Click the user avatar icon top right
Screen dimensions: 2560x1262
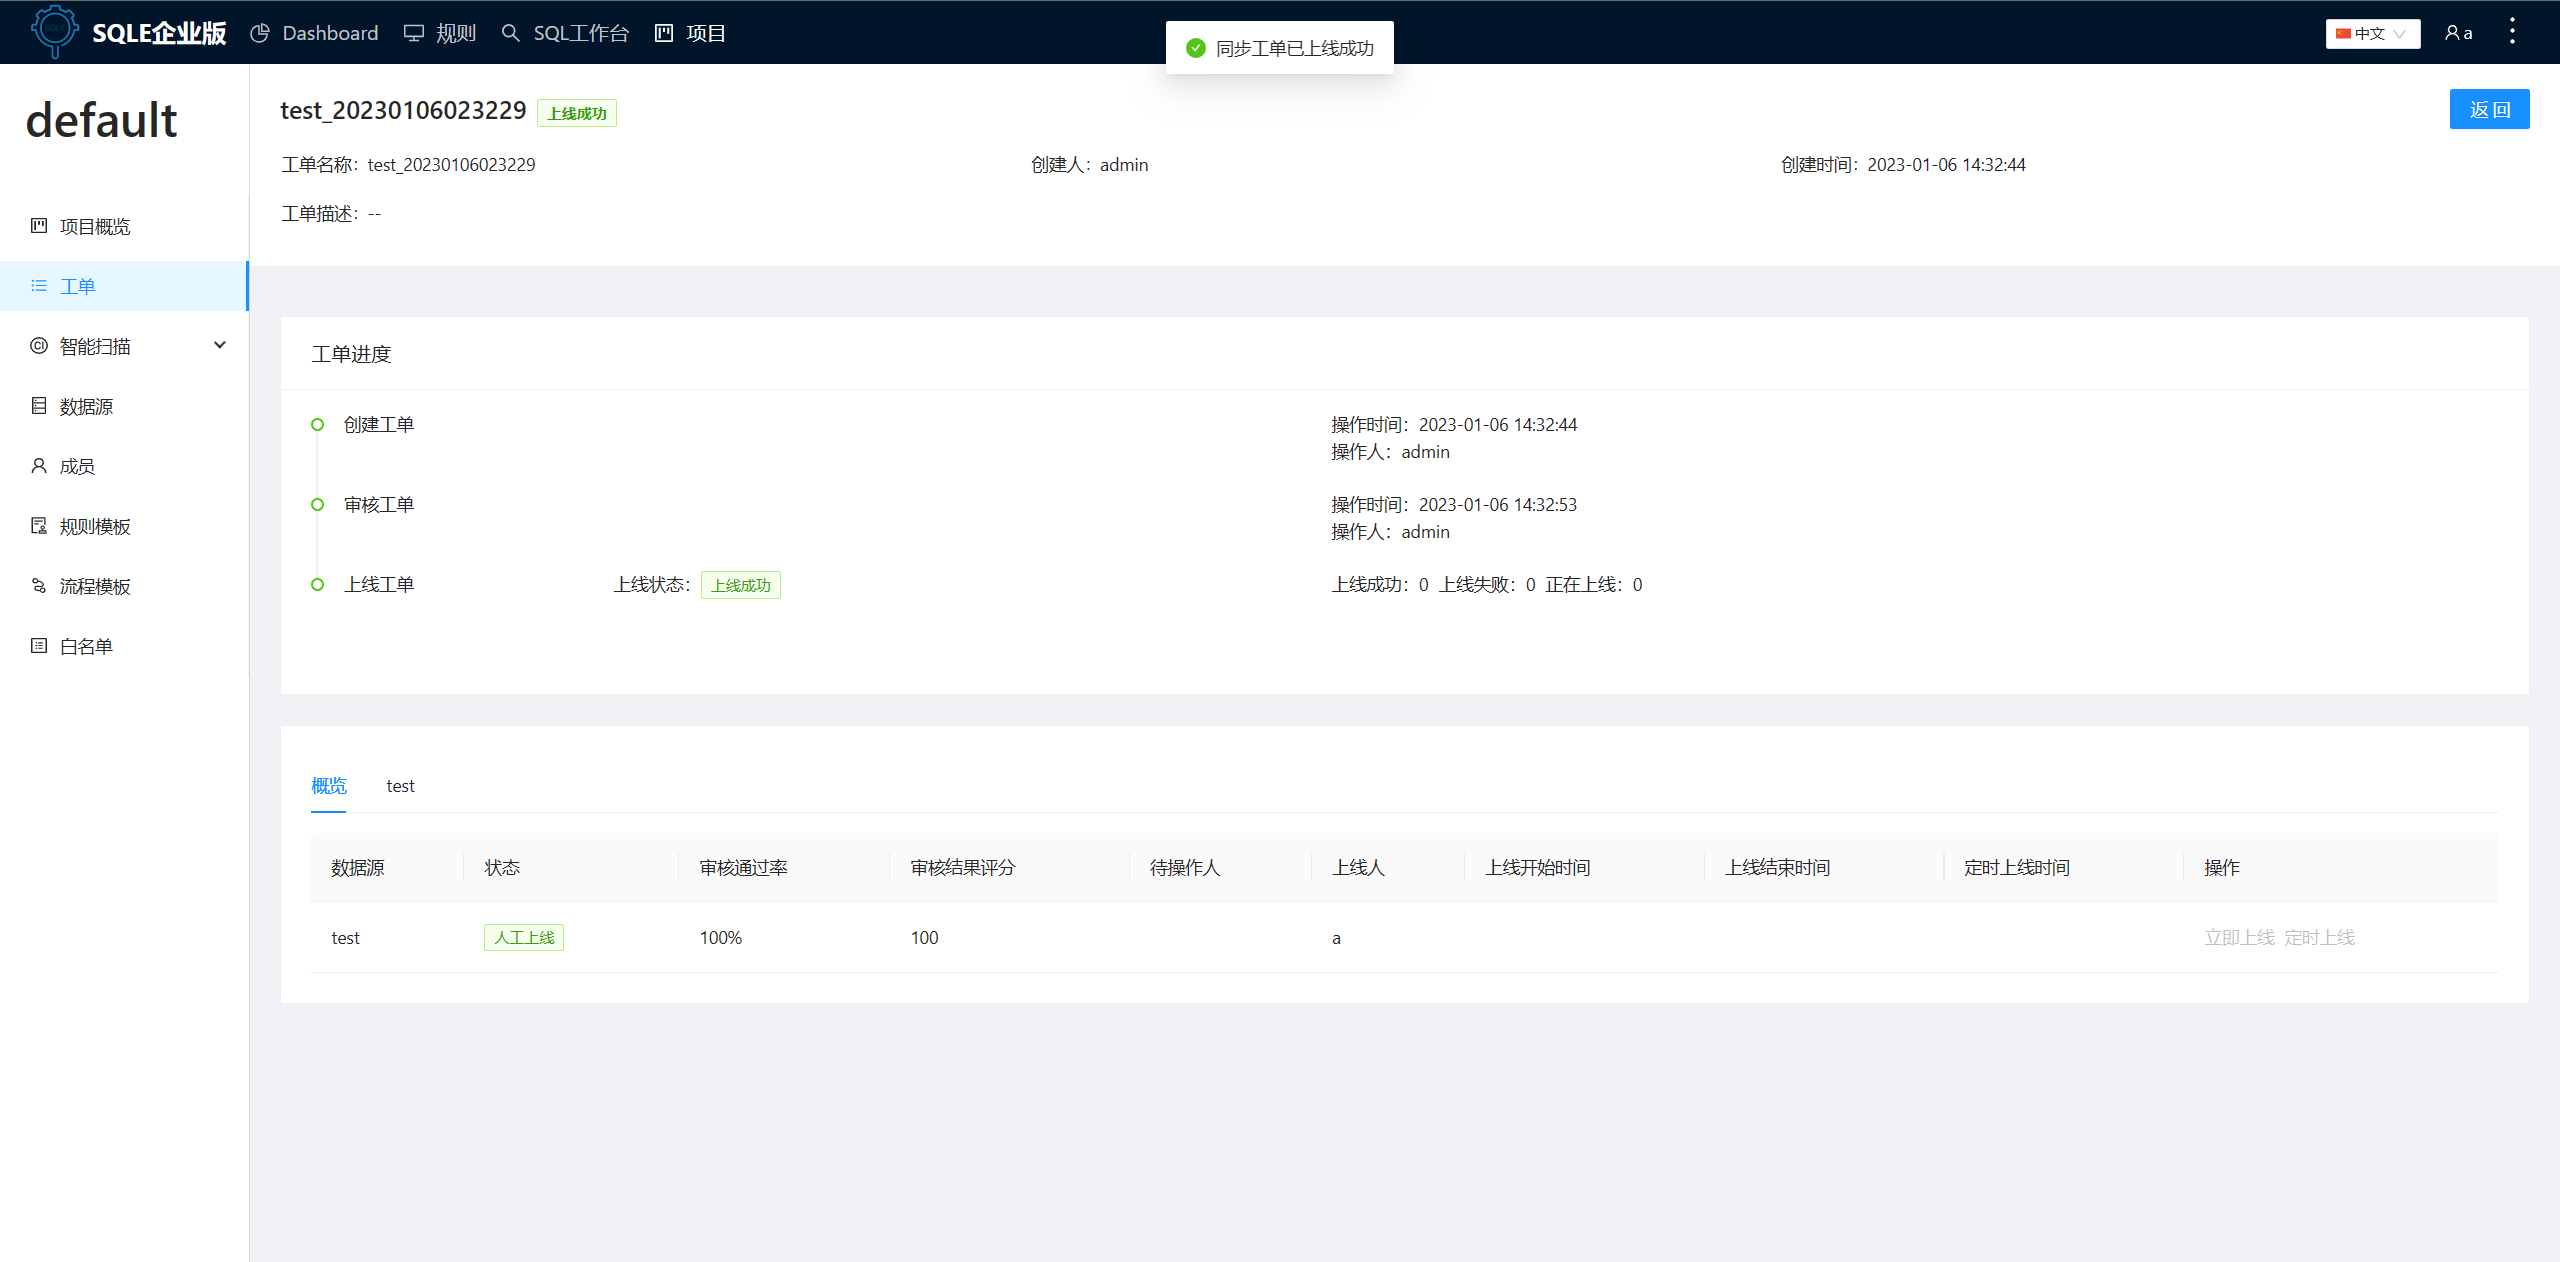(x=2452, y=31)
